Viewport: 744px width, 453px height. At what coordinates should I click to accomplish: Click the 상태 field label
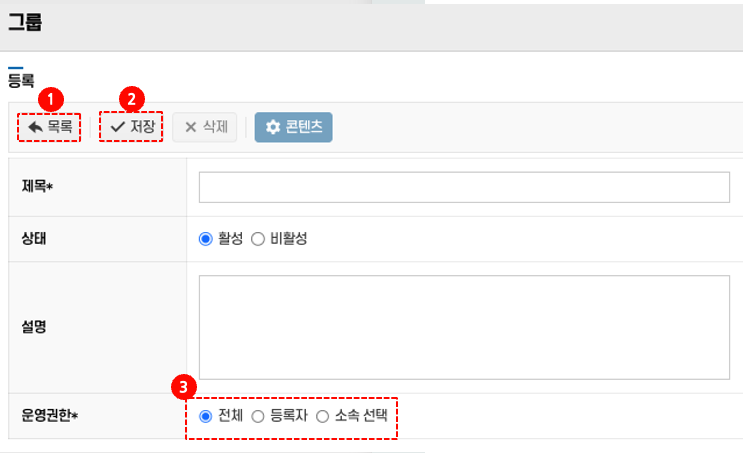(34, 239)
